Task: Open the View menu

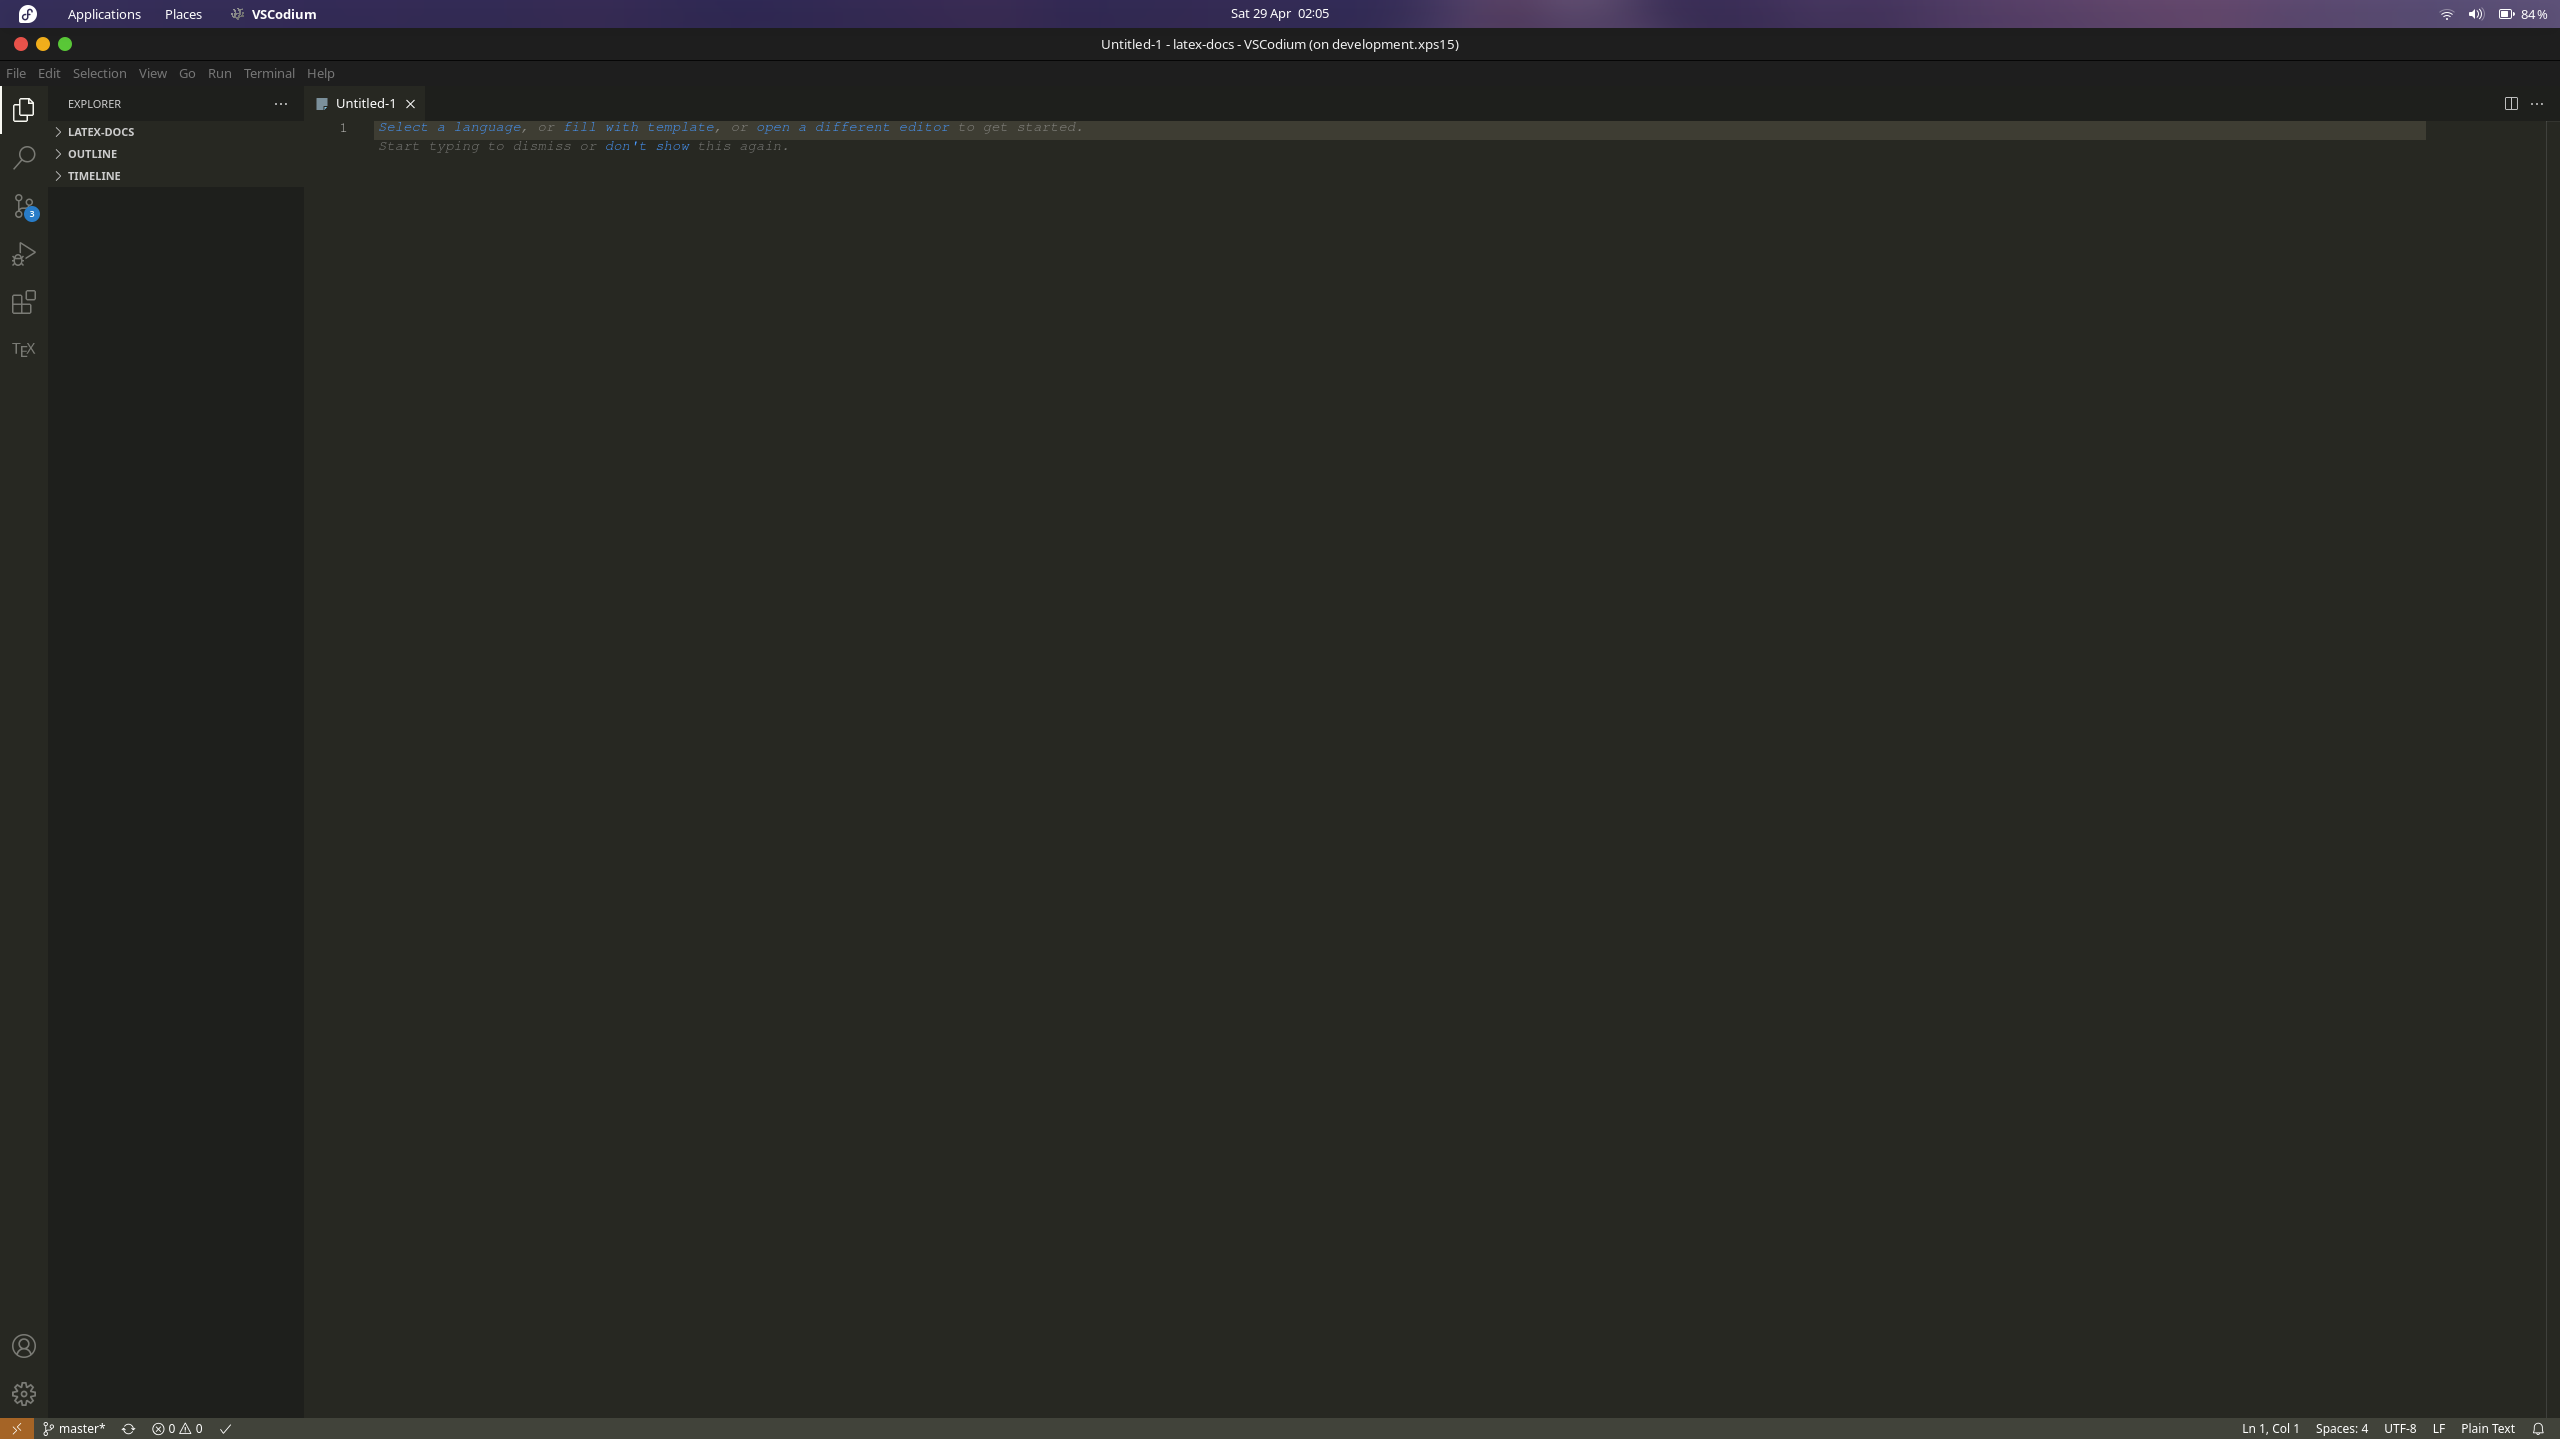Action: [152, 73]
